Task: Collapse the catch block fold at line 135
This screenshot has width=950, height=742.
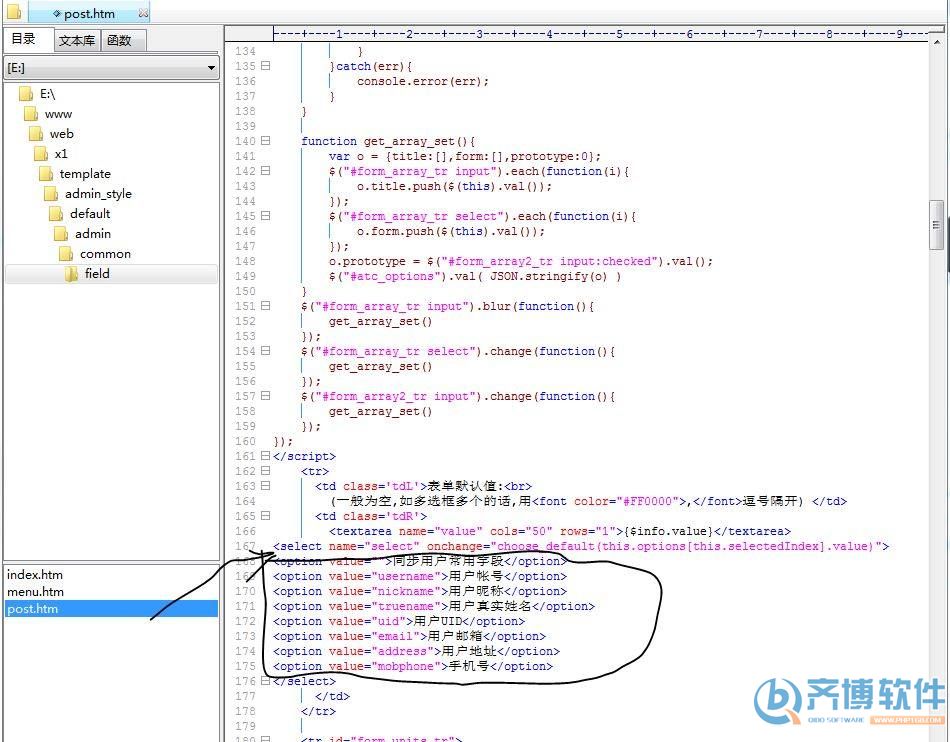Action: [265, 66]
